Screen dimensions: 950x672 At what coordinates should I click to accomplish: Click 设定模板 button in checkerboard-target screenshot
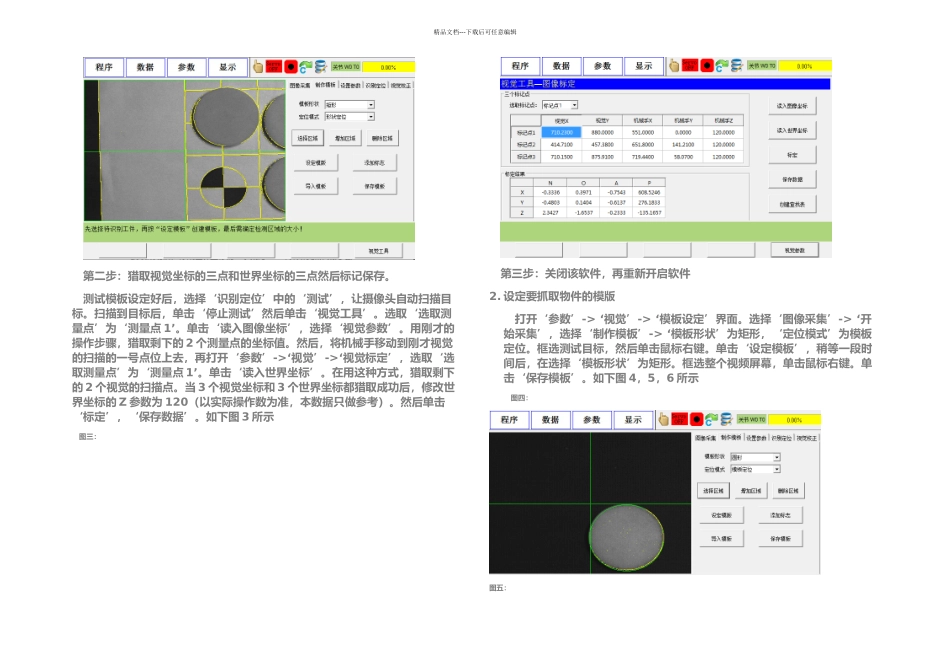pyautogui.click(x=316, y=162)
